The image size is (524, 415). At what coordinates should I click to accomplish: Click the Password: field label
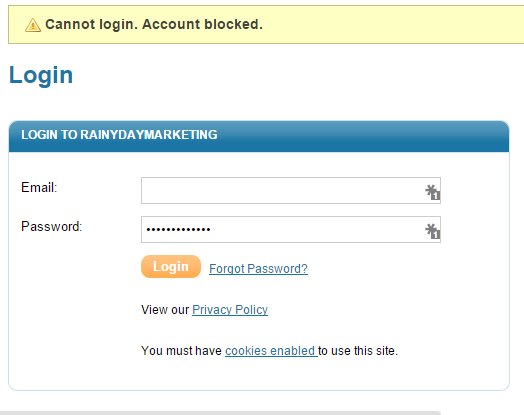(x=51, y=227)
